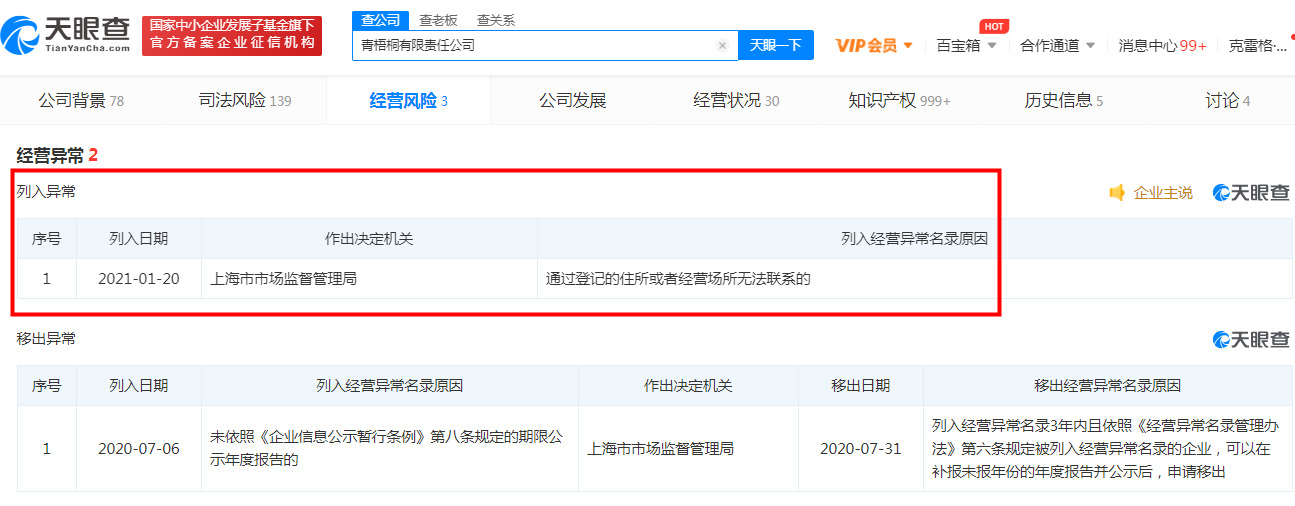Click the 列入异常 subsection label
1295x506 pixels.
point(46,191)
